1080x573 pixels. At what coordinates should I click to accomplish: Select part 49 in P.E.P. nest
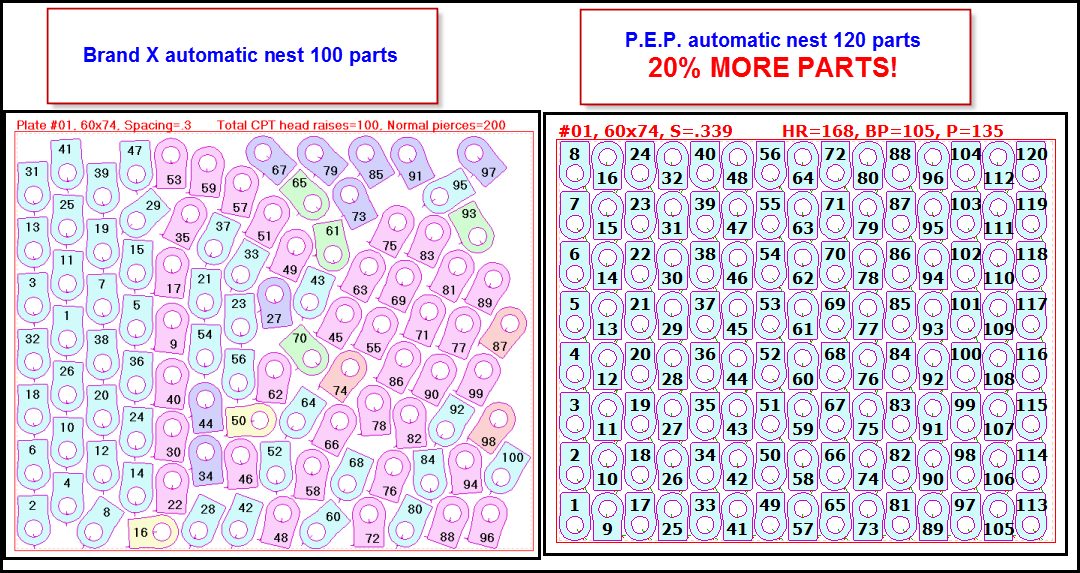770,516
